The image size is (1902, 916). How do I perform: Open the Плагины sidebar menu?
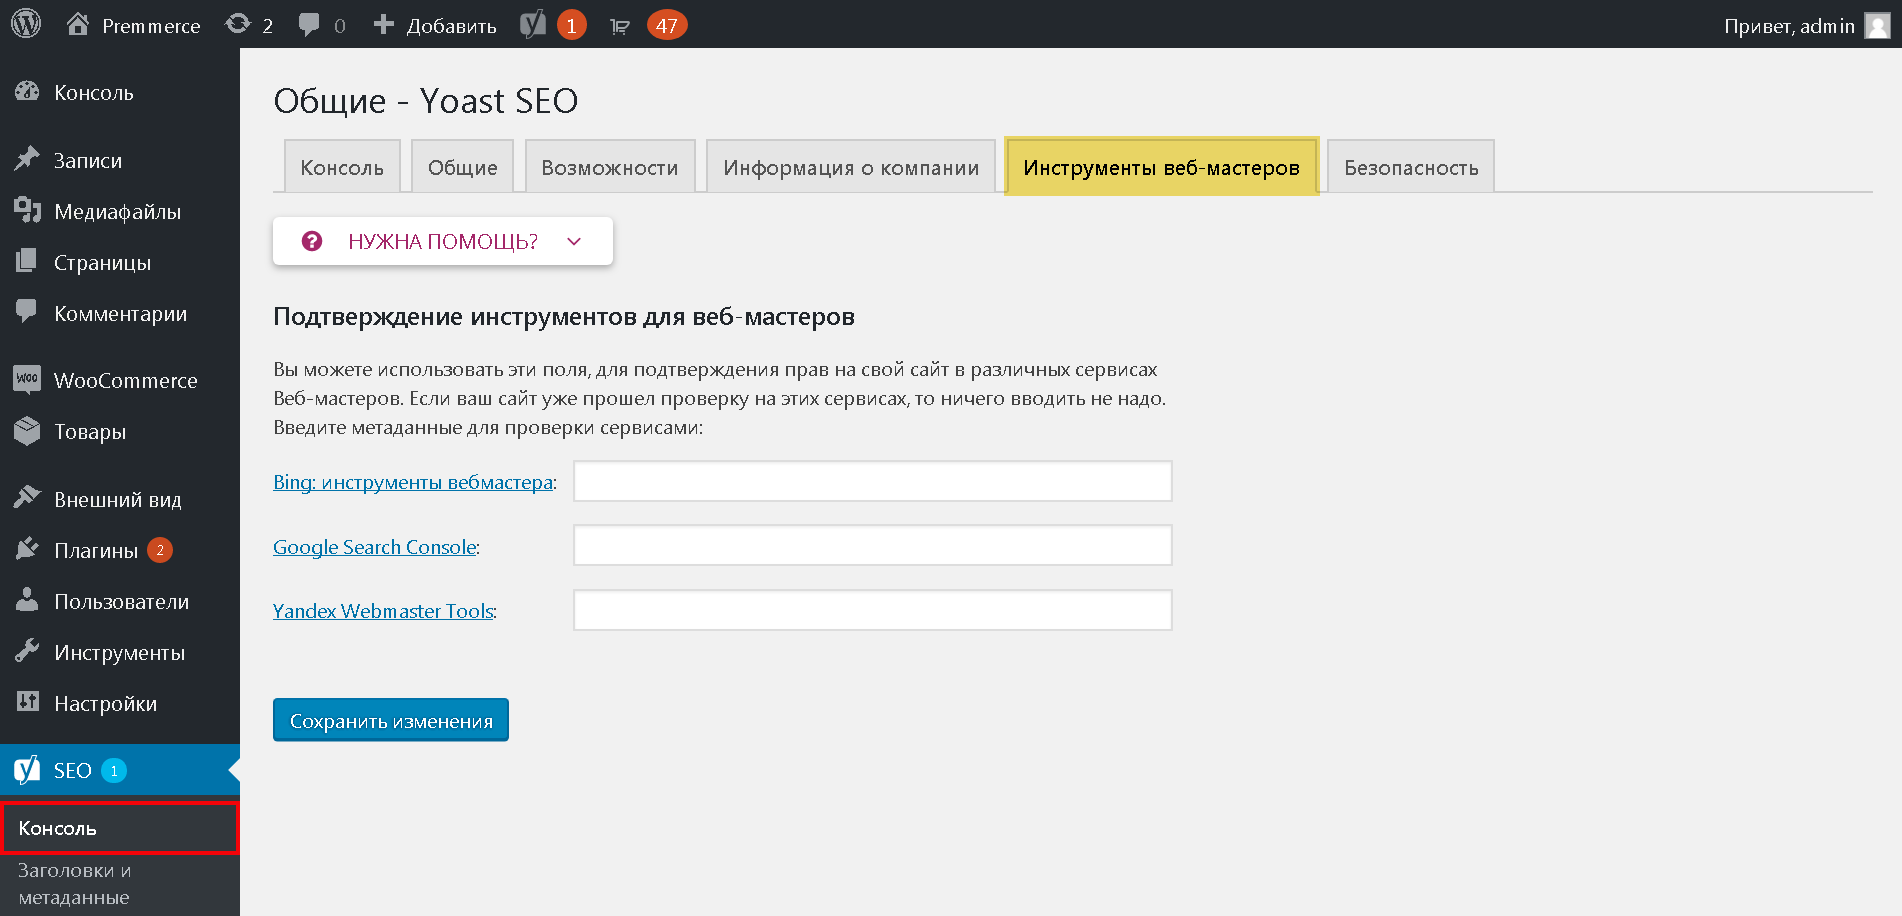120,550
